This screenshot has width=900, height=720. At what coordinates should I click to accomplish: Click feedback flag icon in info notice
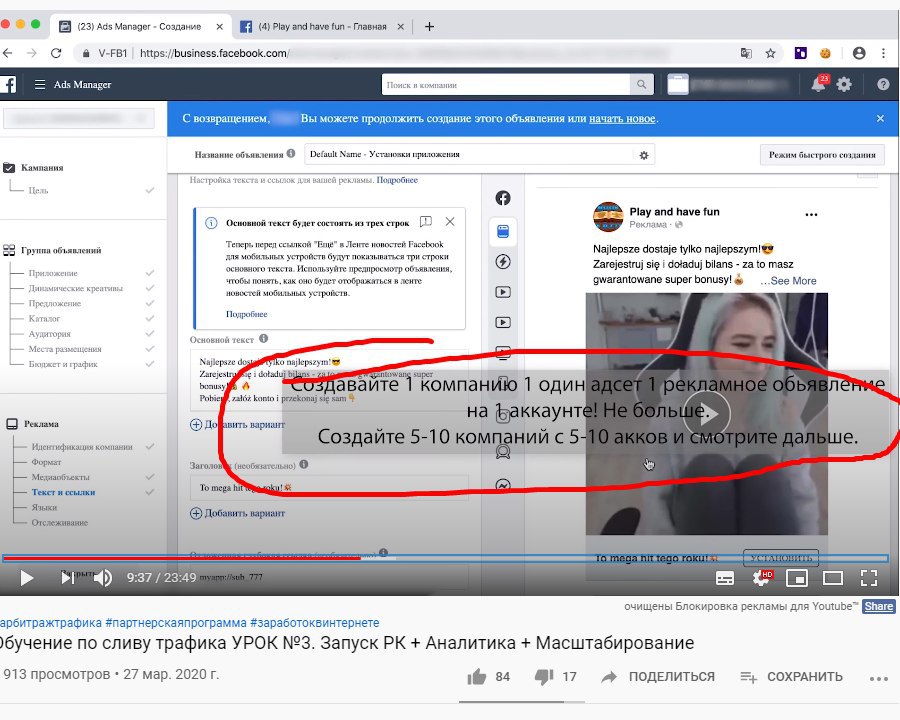pos(426,222)
